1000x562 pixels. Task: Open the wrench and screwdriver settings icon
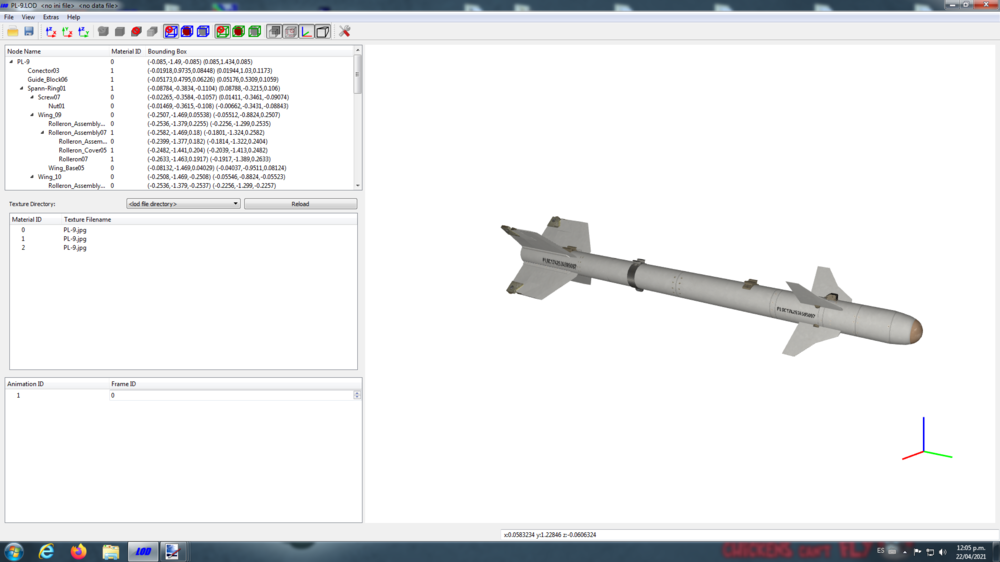tap(344, 31)
